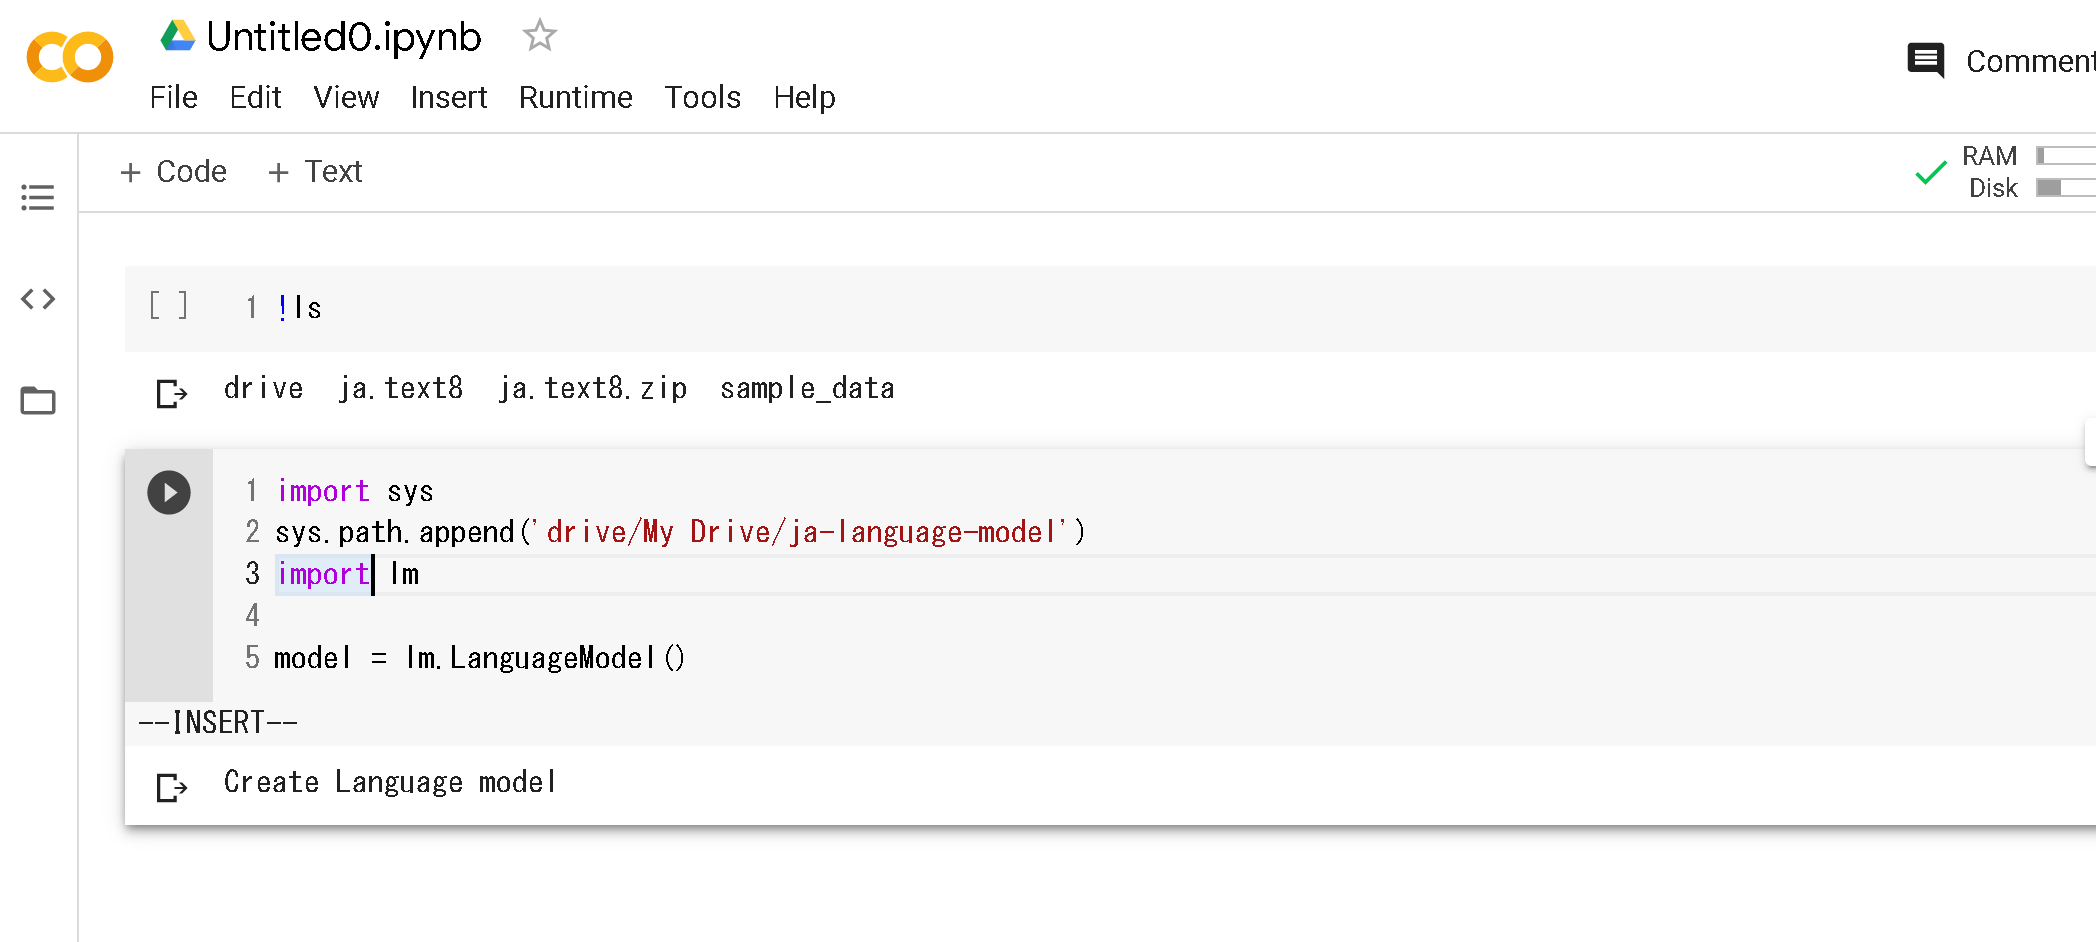Screen dimensions: 2096x942
Task: Run the import sys code cell
Action: [x=168, y=492]
